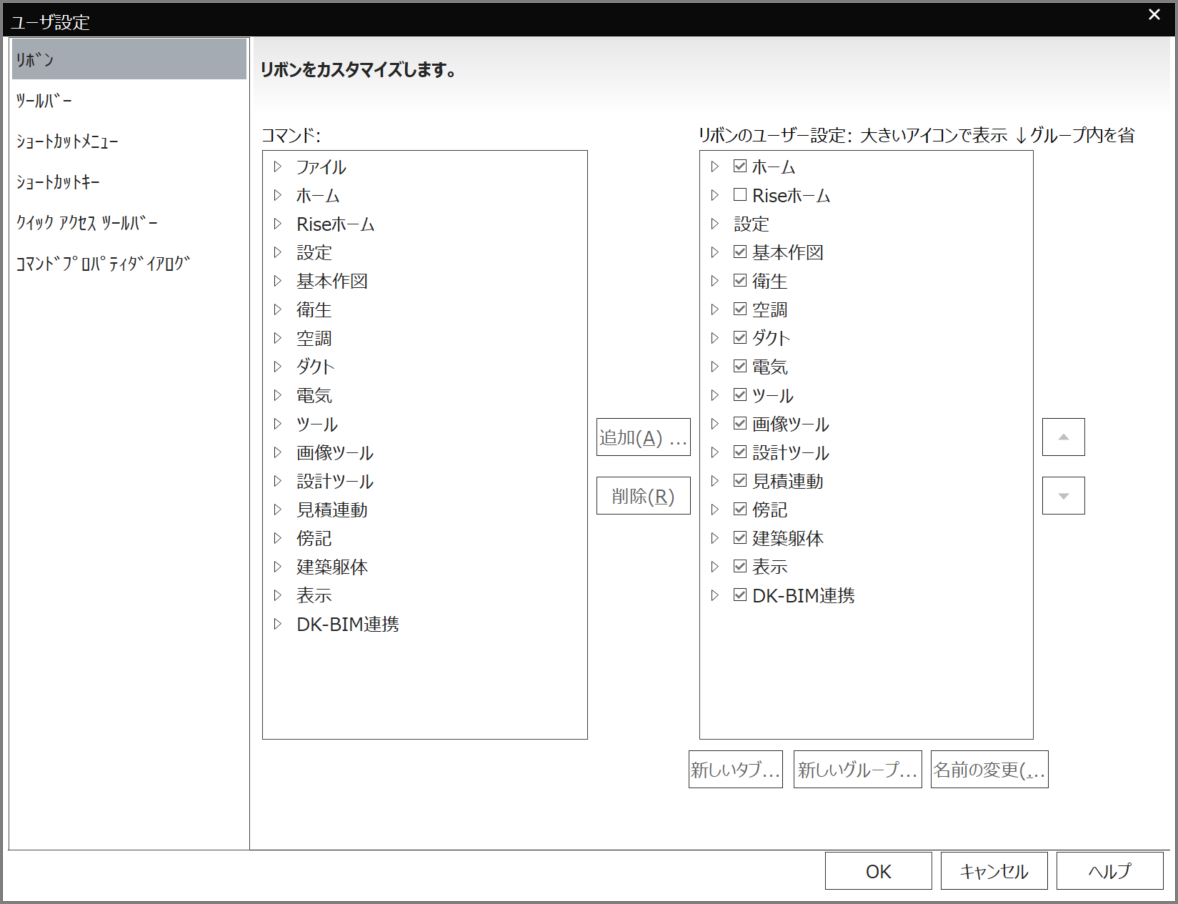Expand ファイル in the command list

278,167
